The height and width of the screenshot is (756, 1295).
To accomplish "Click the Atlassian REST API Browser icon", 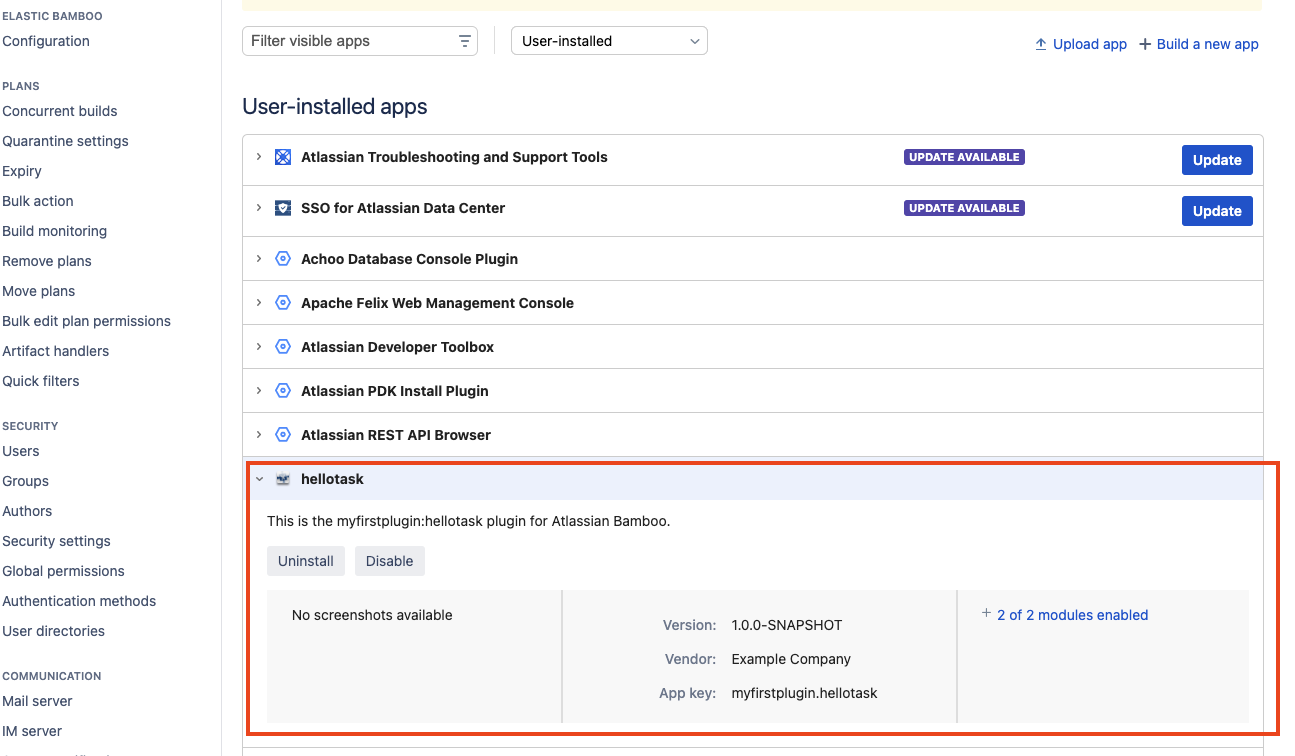I will [x=283, y=435].
